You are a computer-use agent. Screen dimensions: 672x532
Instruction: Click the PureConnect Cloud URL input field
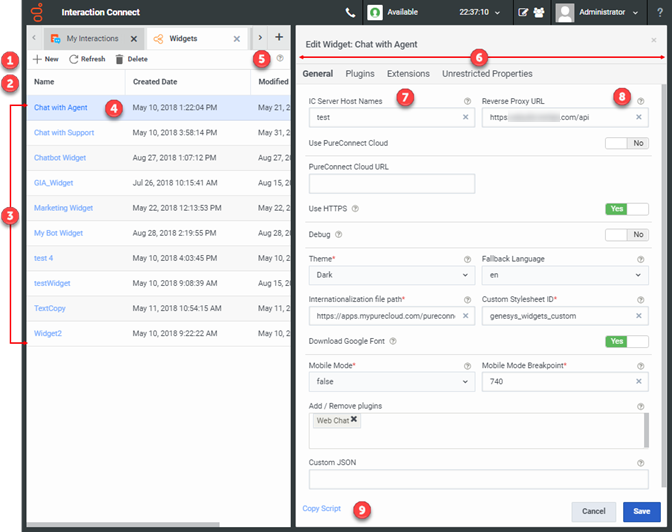[x=392, y=183]
